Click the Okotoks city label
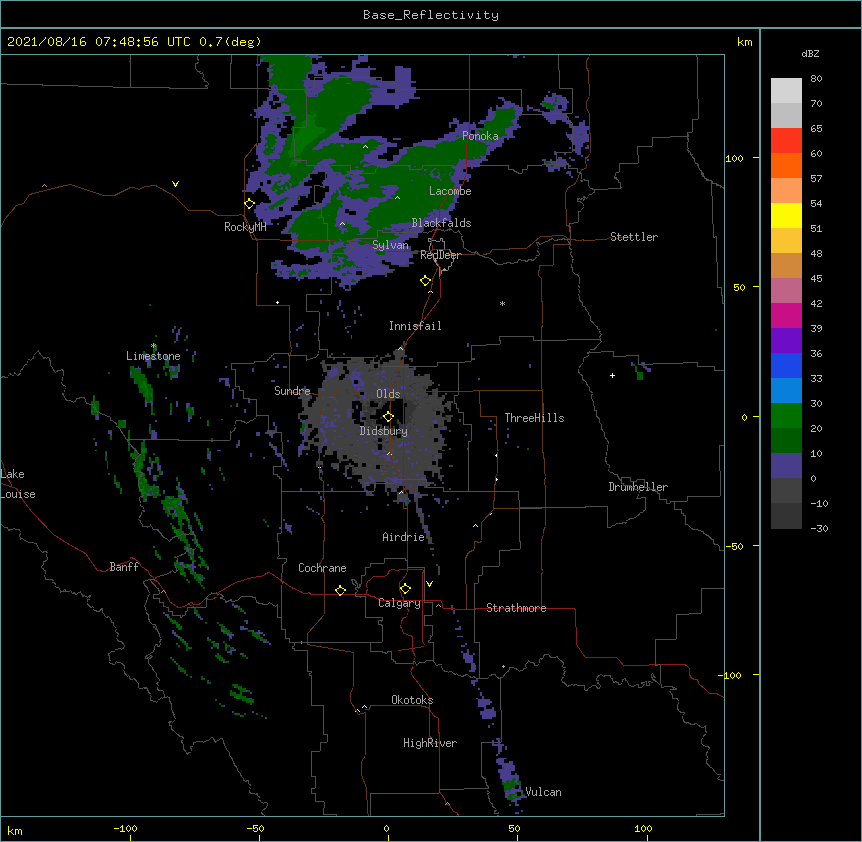 412,700
